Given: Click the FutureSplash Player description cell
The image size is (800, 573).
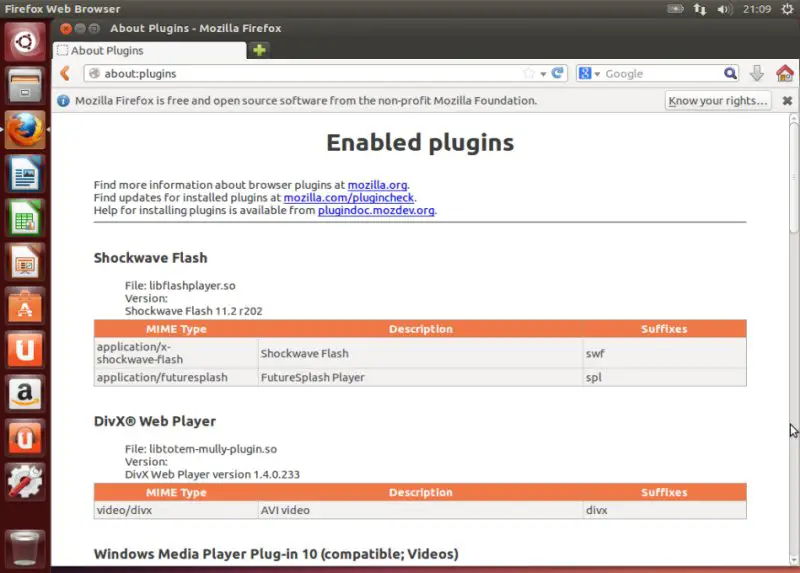Looking at the screenshot, I should click(420, 378).
